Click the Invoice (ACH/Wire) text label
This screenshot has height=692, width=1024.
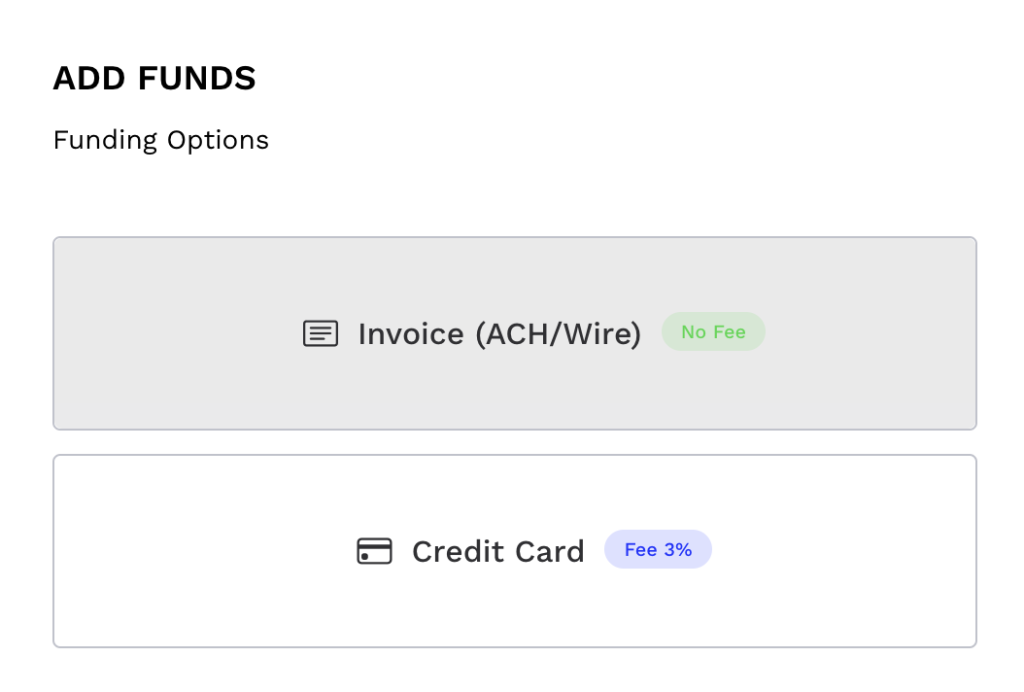tap(499, 333)
